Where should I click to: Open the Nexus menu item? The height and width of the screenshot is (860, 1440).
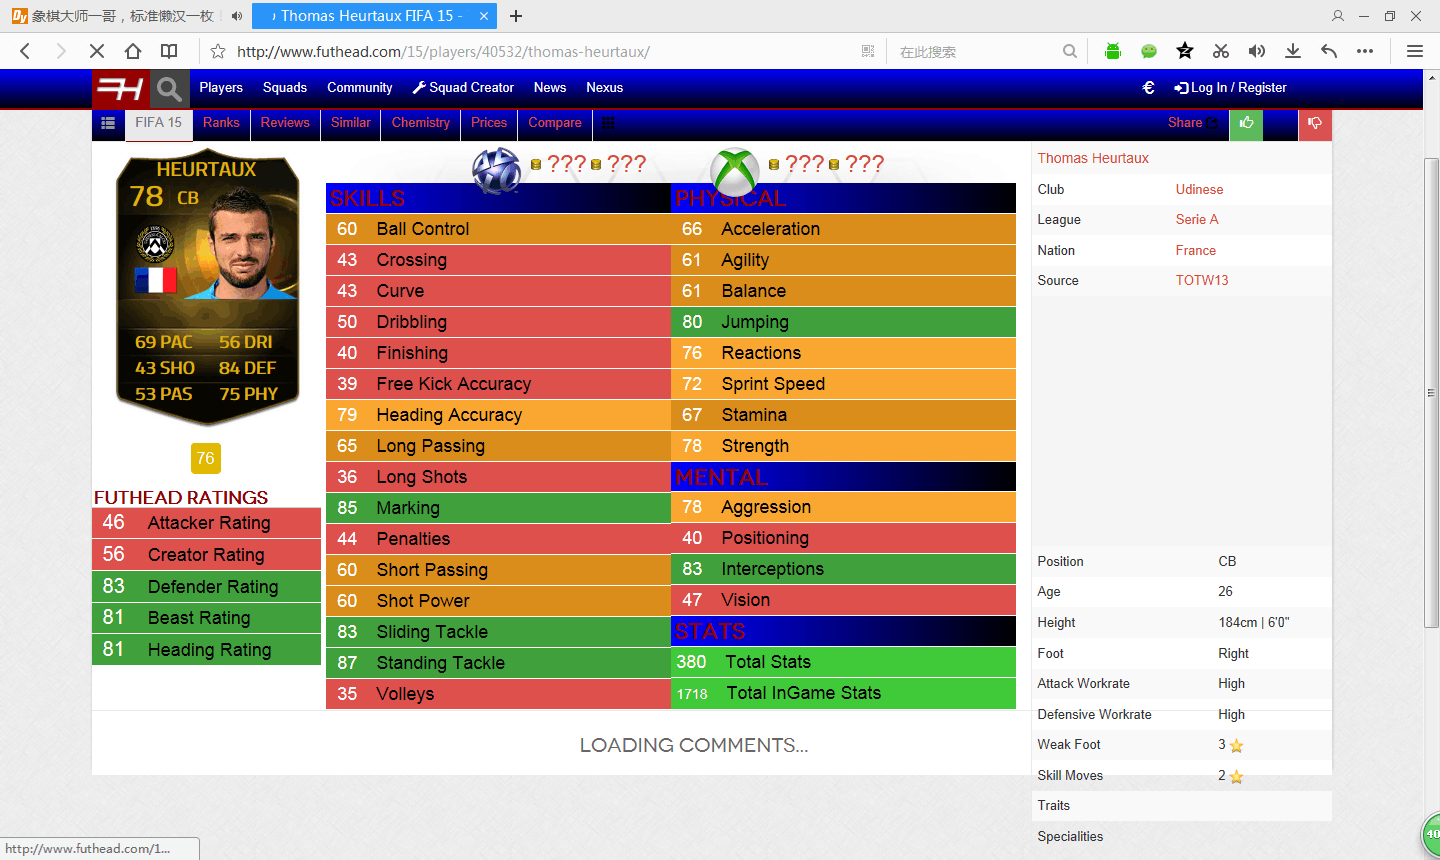tap(605, 88)
